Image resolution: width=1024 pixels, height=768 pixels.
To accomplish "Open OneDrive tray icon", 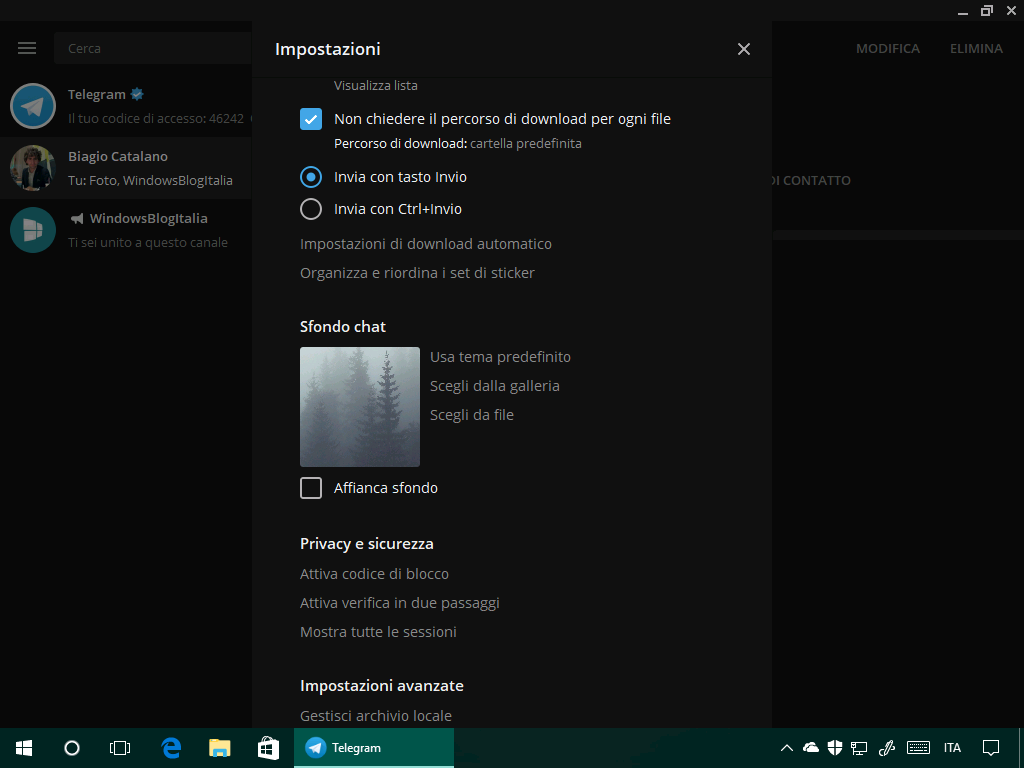I will click(810, 748).
